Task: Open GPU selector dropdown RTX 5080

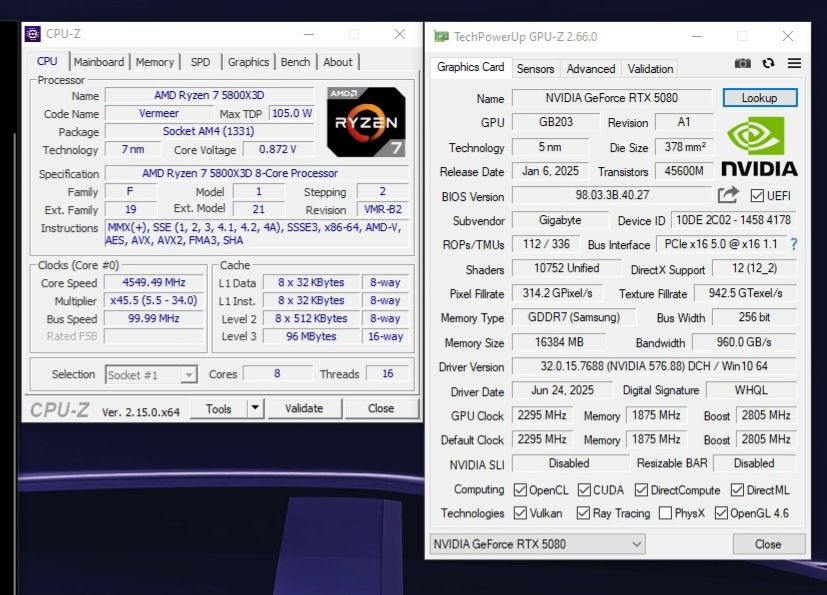Action: [537, 544]
